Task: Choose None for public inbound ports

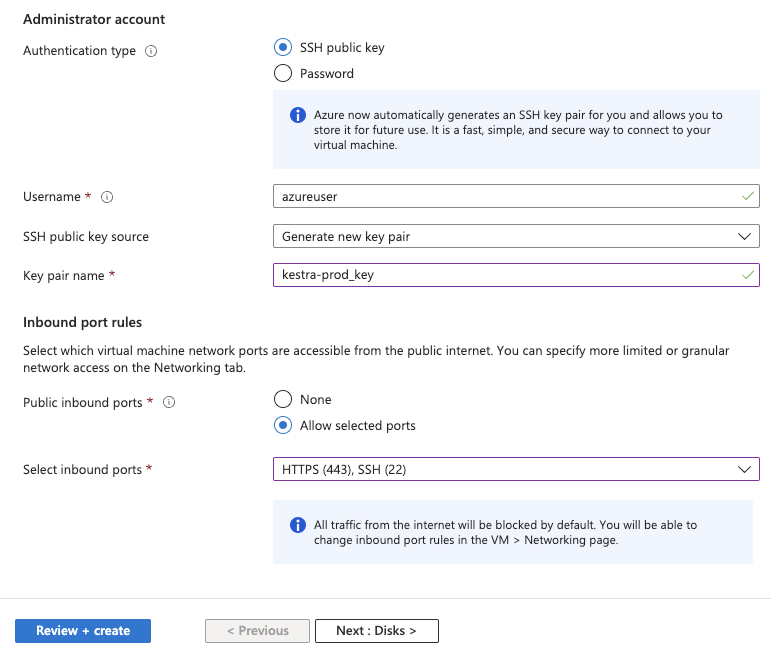Action: pyautogui.click(x=283, y=399)
